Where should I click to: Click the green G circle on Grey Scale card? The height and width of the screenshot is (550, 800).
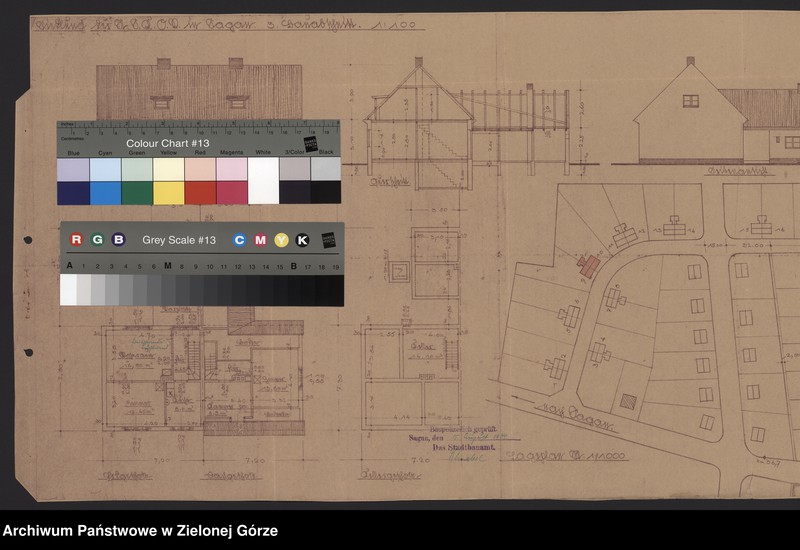pyautogui.click(x=97, y=239)
